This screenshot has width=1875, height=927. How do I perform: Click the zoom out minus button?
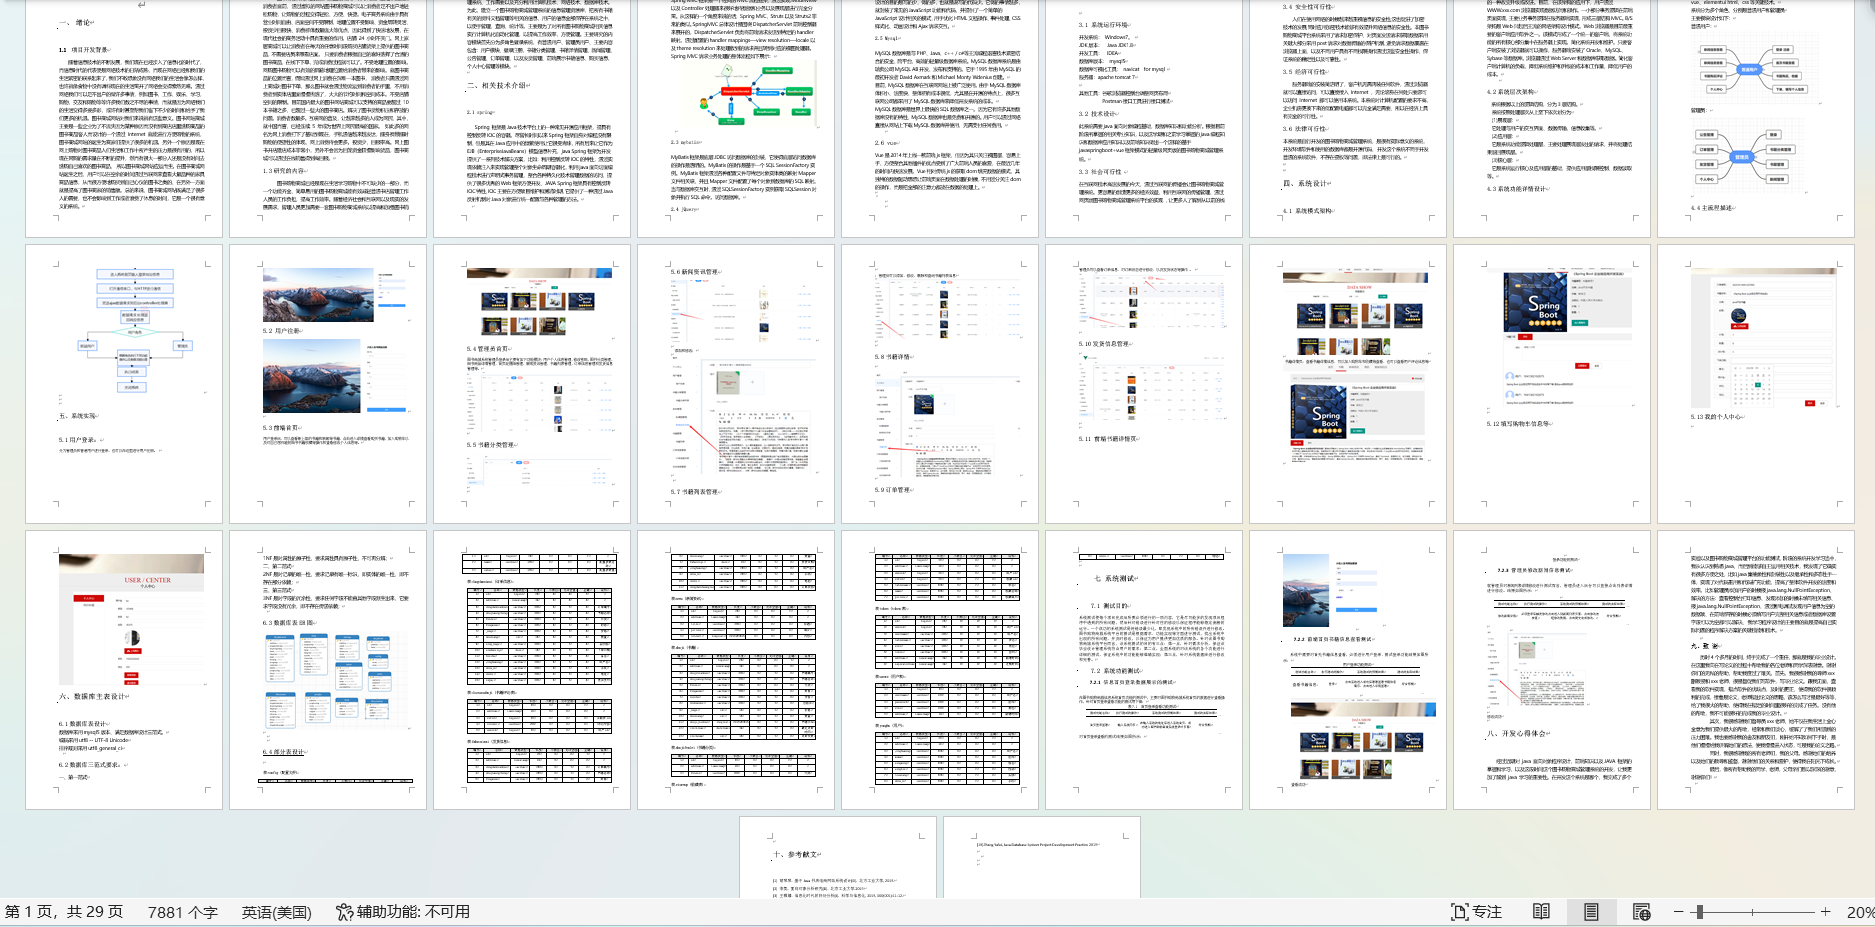click(1679, 912)
